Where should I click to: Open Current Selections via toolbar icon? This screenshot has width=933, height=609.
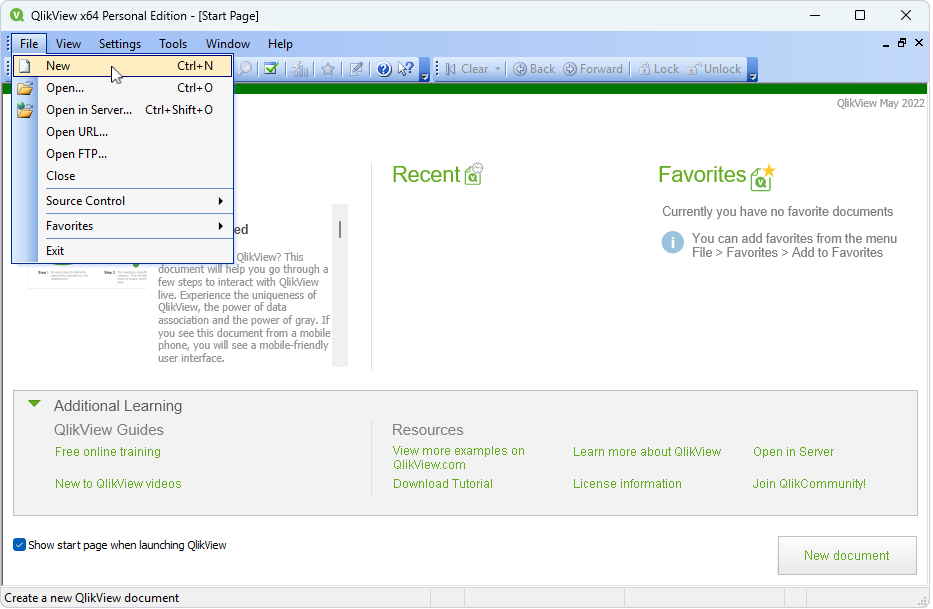272,69
